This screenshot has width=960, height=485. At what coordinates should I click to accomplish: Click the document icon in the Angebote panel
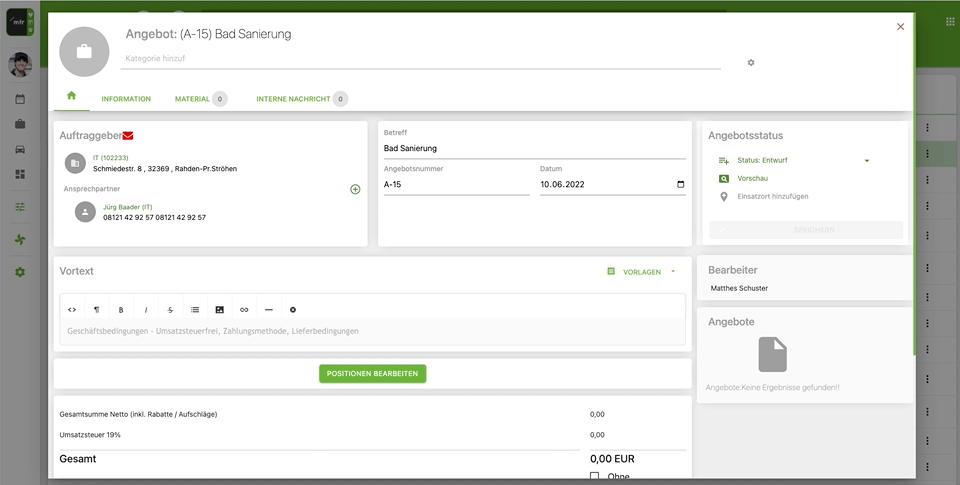[773, 354]
